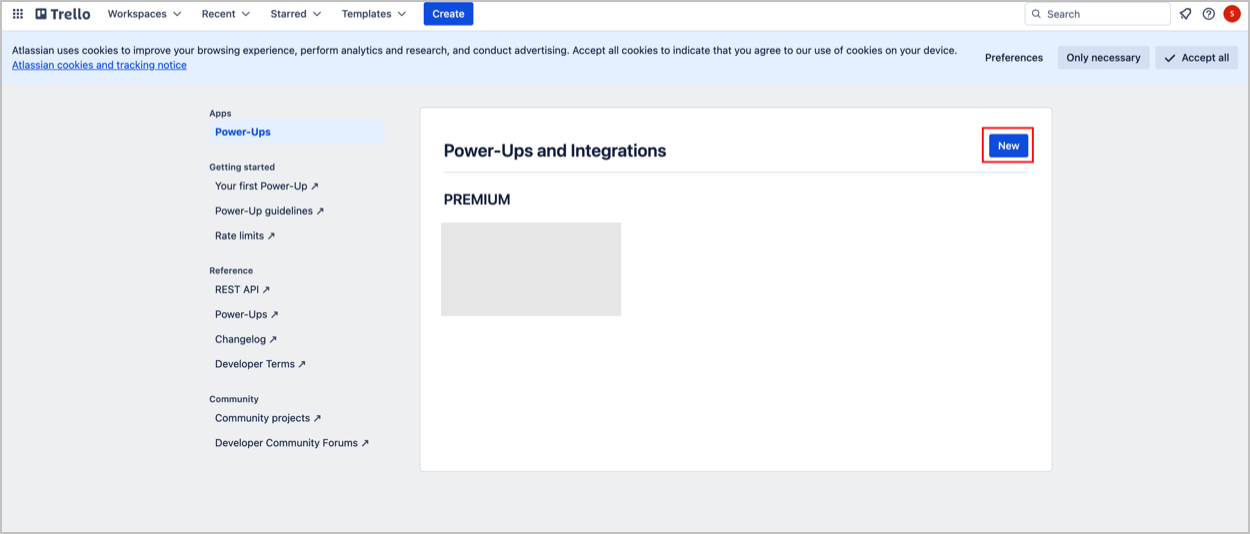Open the help question mark icon
This screenshot has width=1250, height=534.
(x=1209, y=14)
